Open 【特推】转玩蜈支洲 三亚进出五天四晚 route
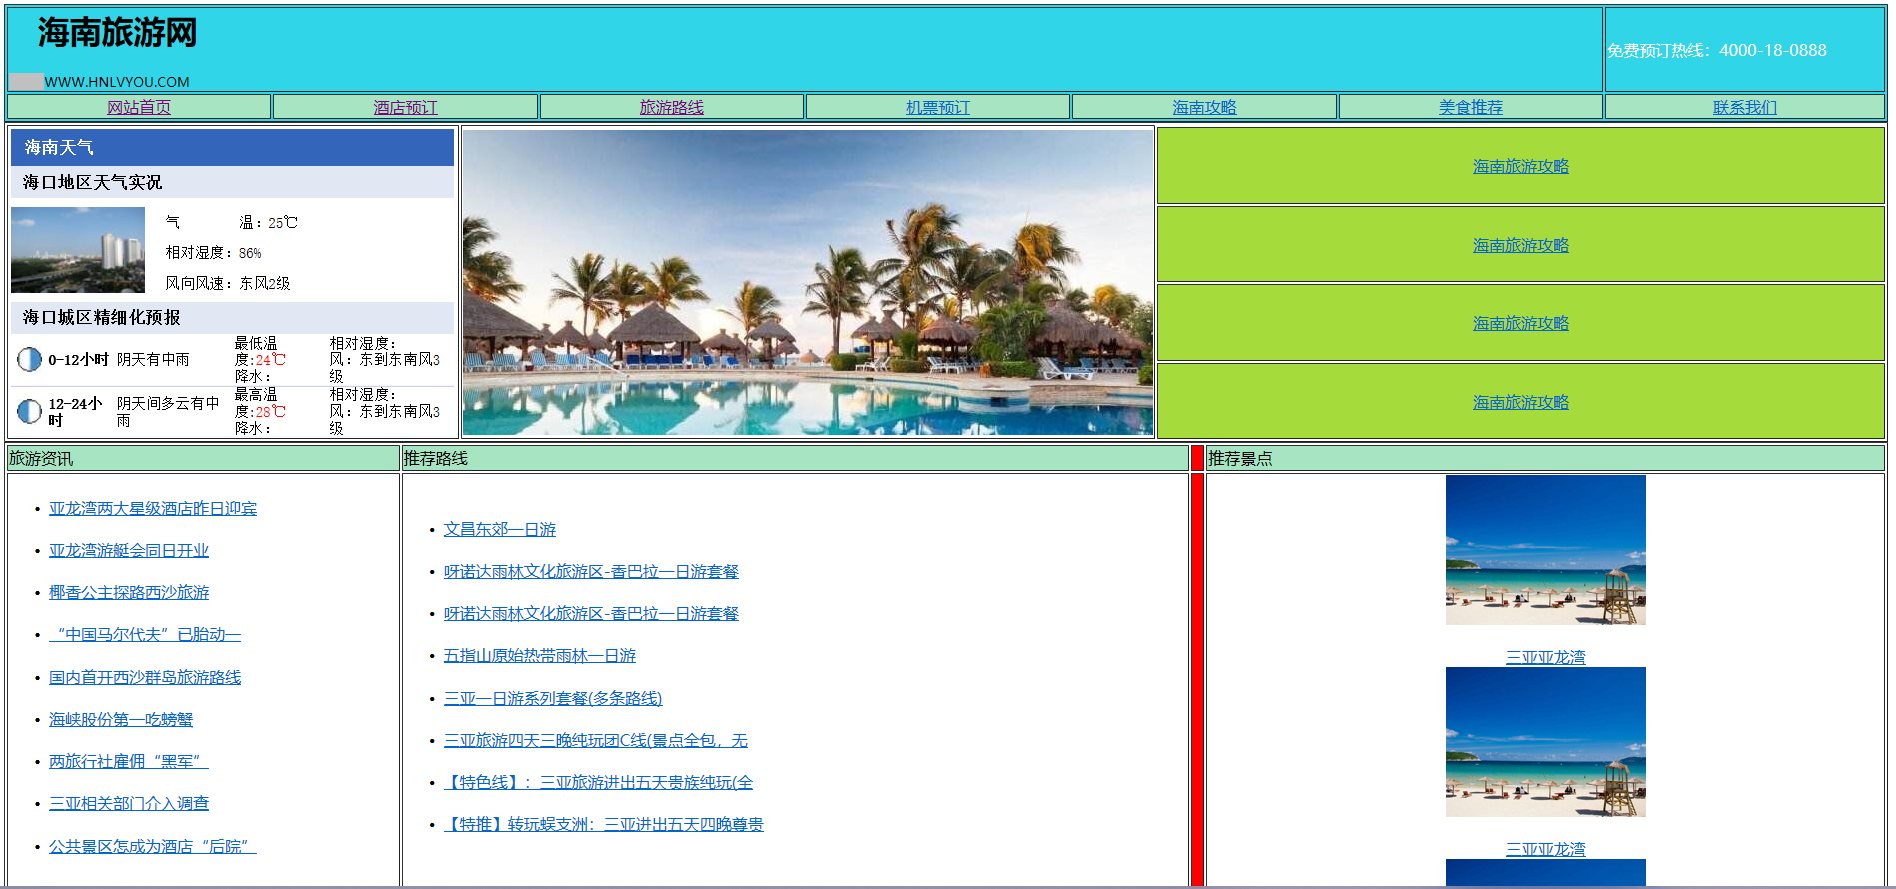 (x=604, y=824)
